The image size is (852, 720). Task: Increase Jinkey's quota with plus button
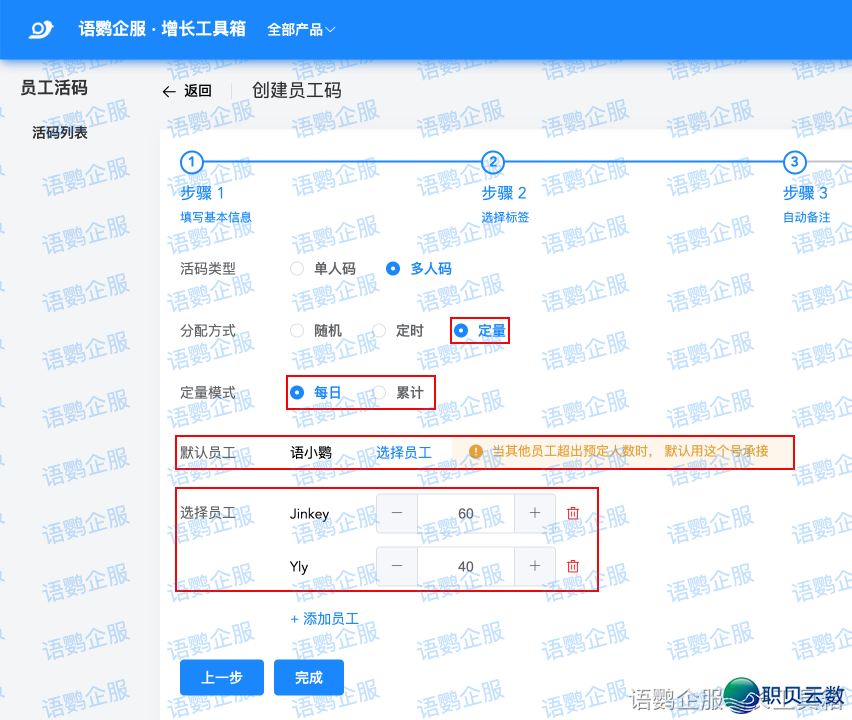[535, 513]
